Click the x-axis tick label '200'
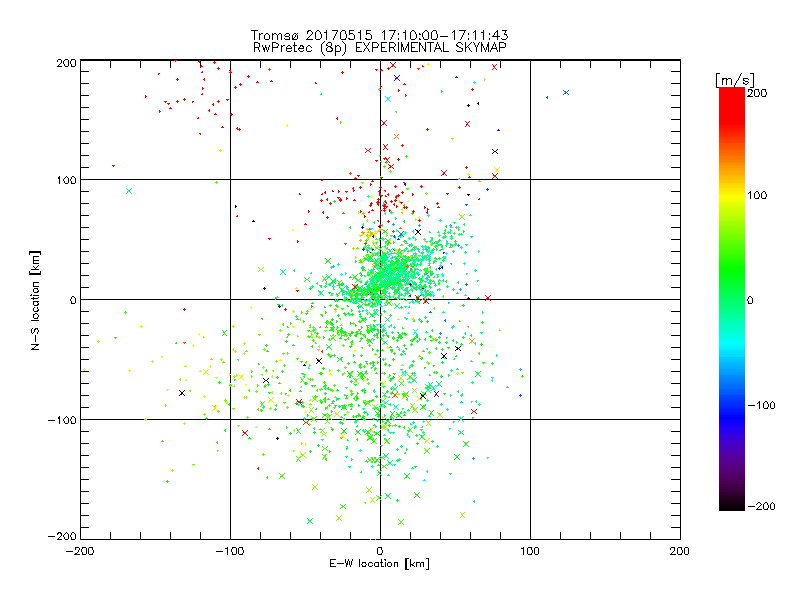The image size is (800, 600). tap(680, 551)
